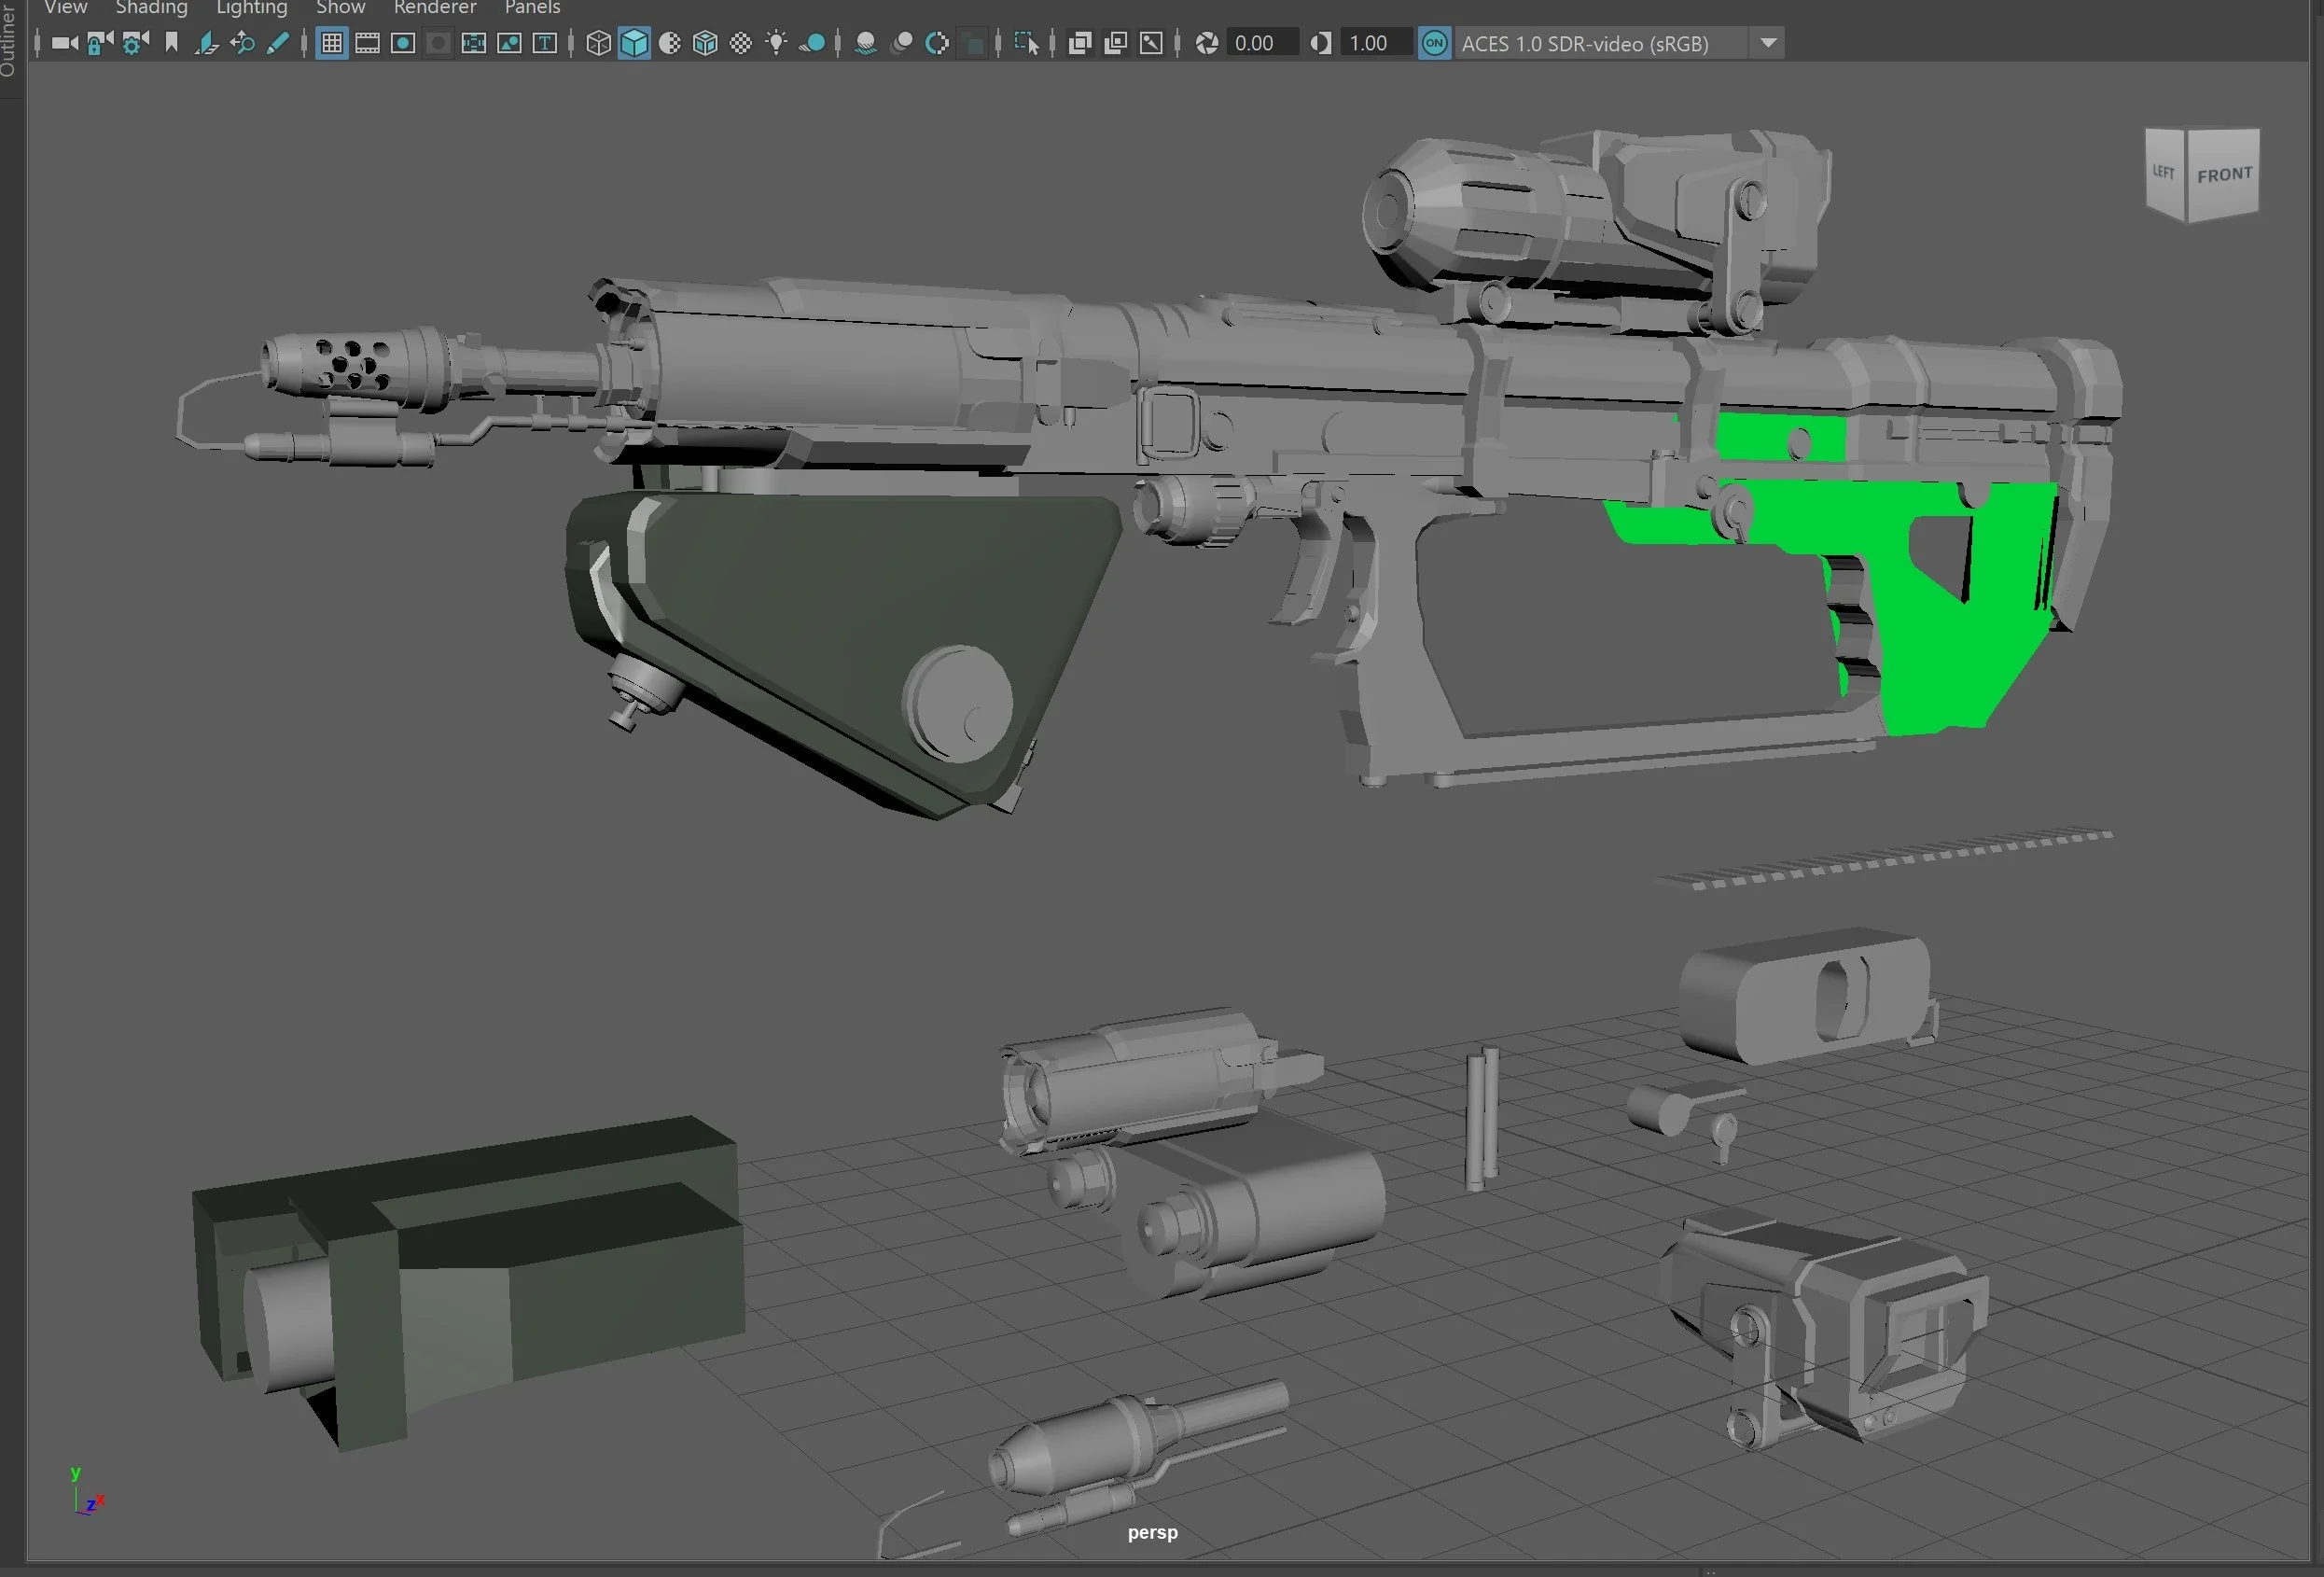The image size is (2324, 1577).
Task: Click the Exposure value field 0.00
Action: tap(1262, 43)
